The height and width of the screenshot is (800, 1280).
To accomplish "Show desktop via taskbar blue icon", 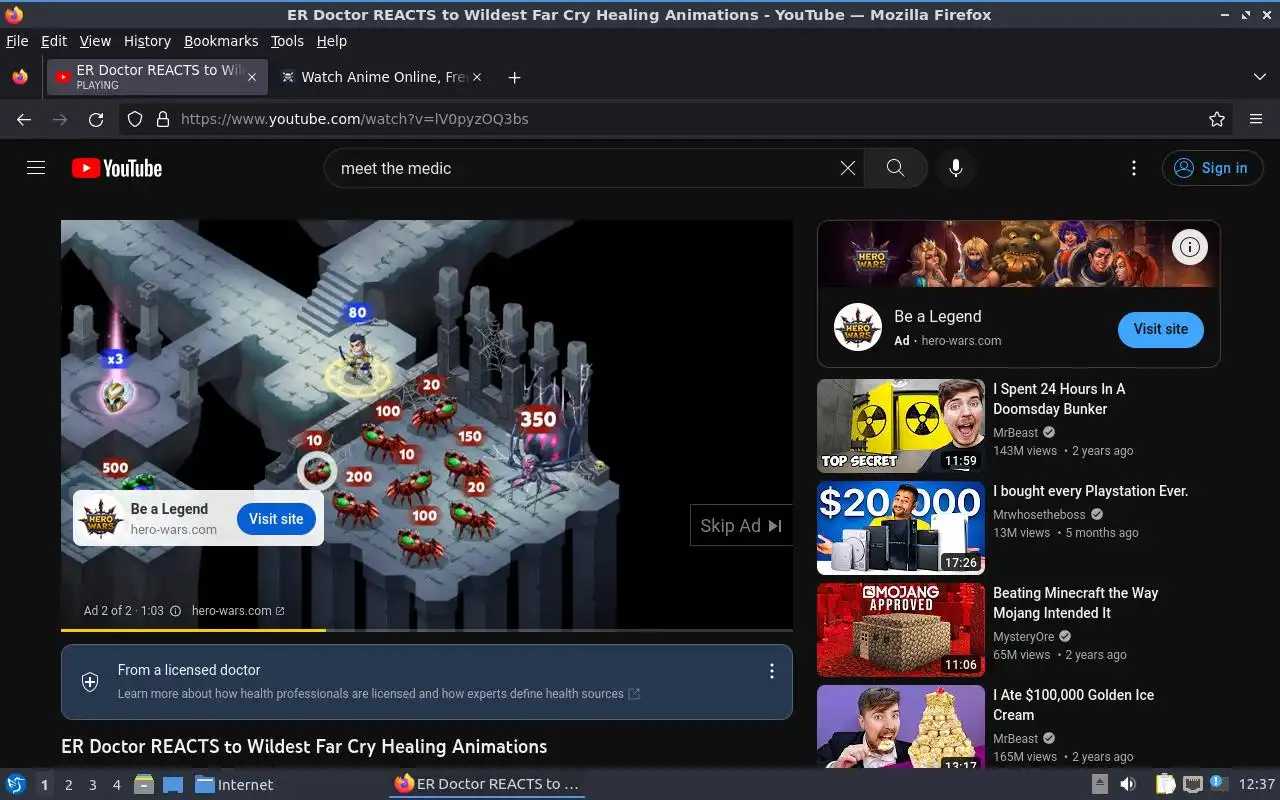I will (x=172, y=784).
